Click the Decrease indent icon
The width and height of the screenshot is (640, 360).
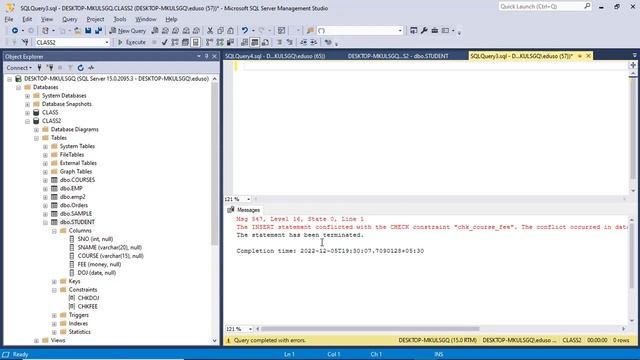point(304,42)
